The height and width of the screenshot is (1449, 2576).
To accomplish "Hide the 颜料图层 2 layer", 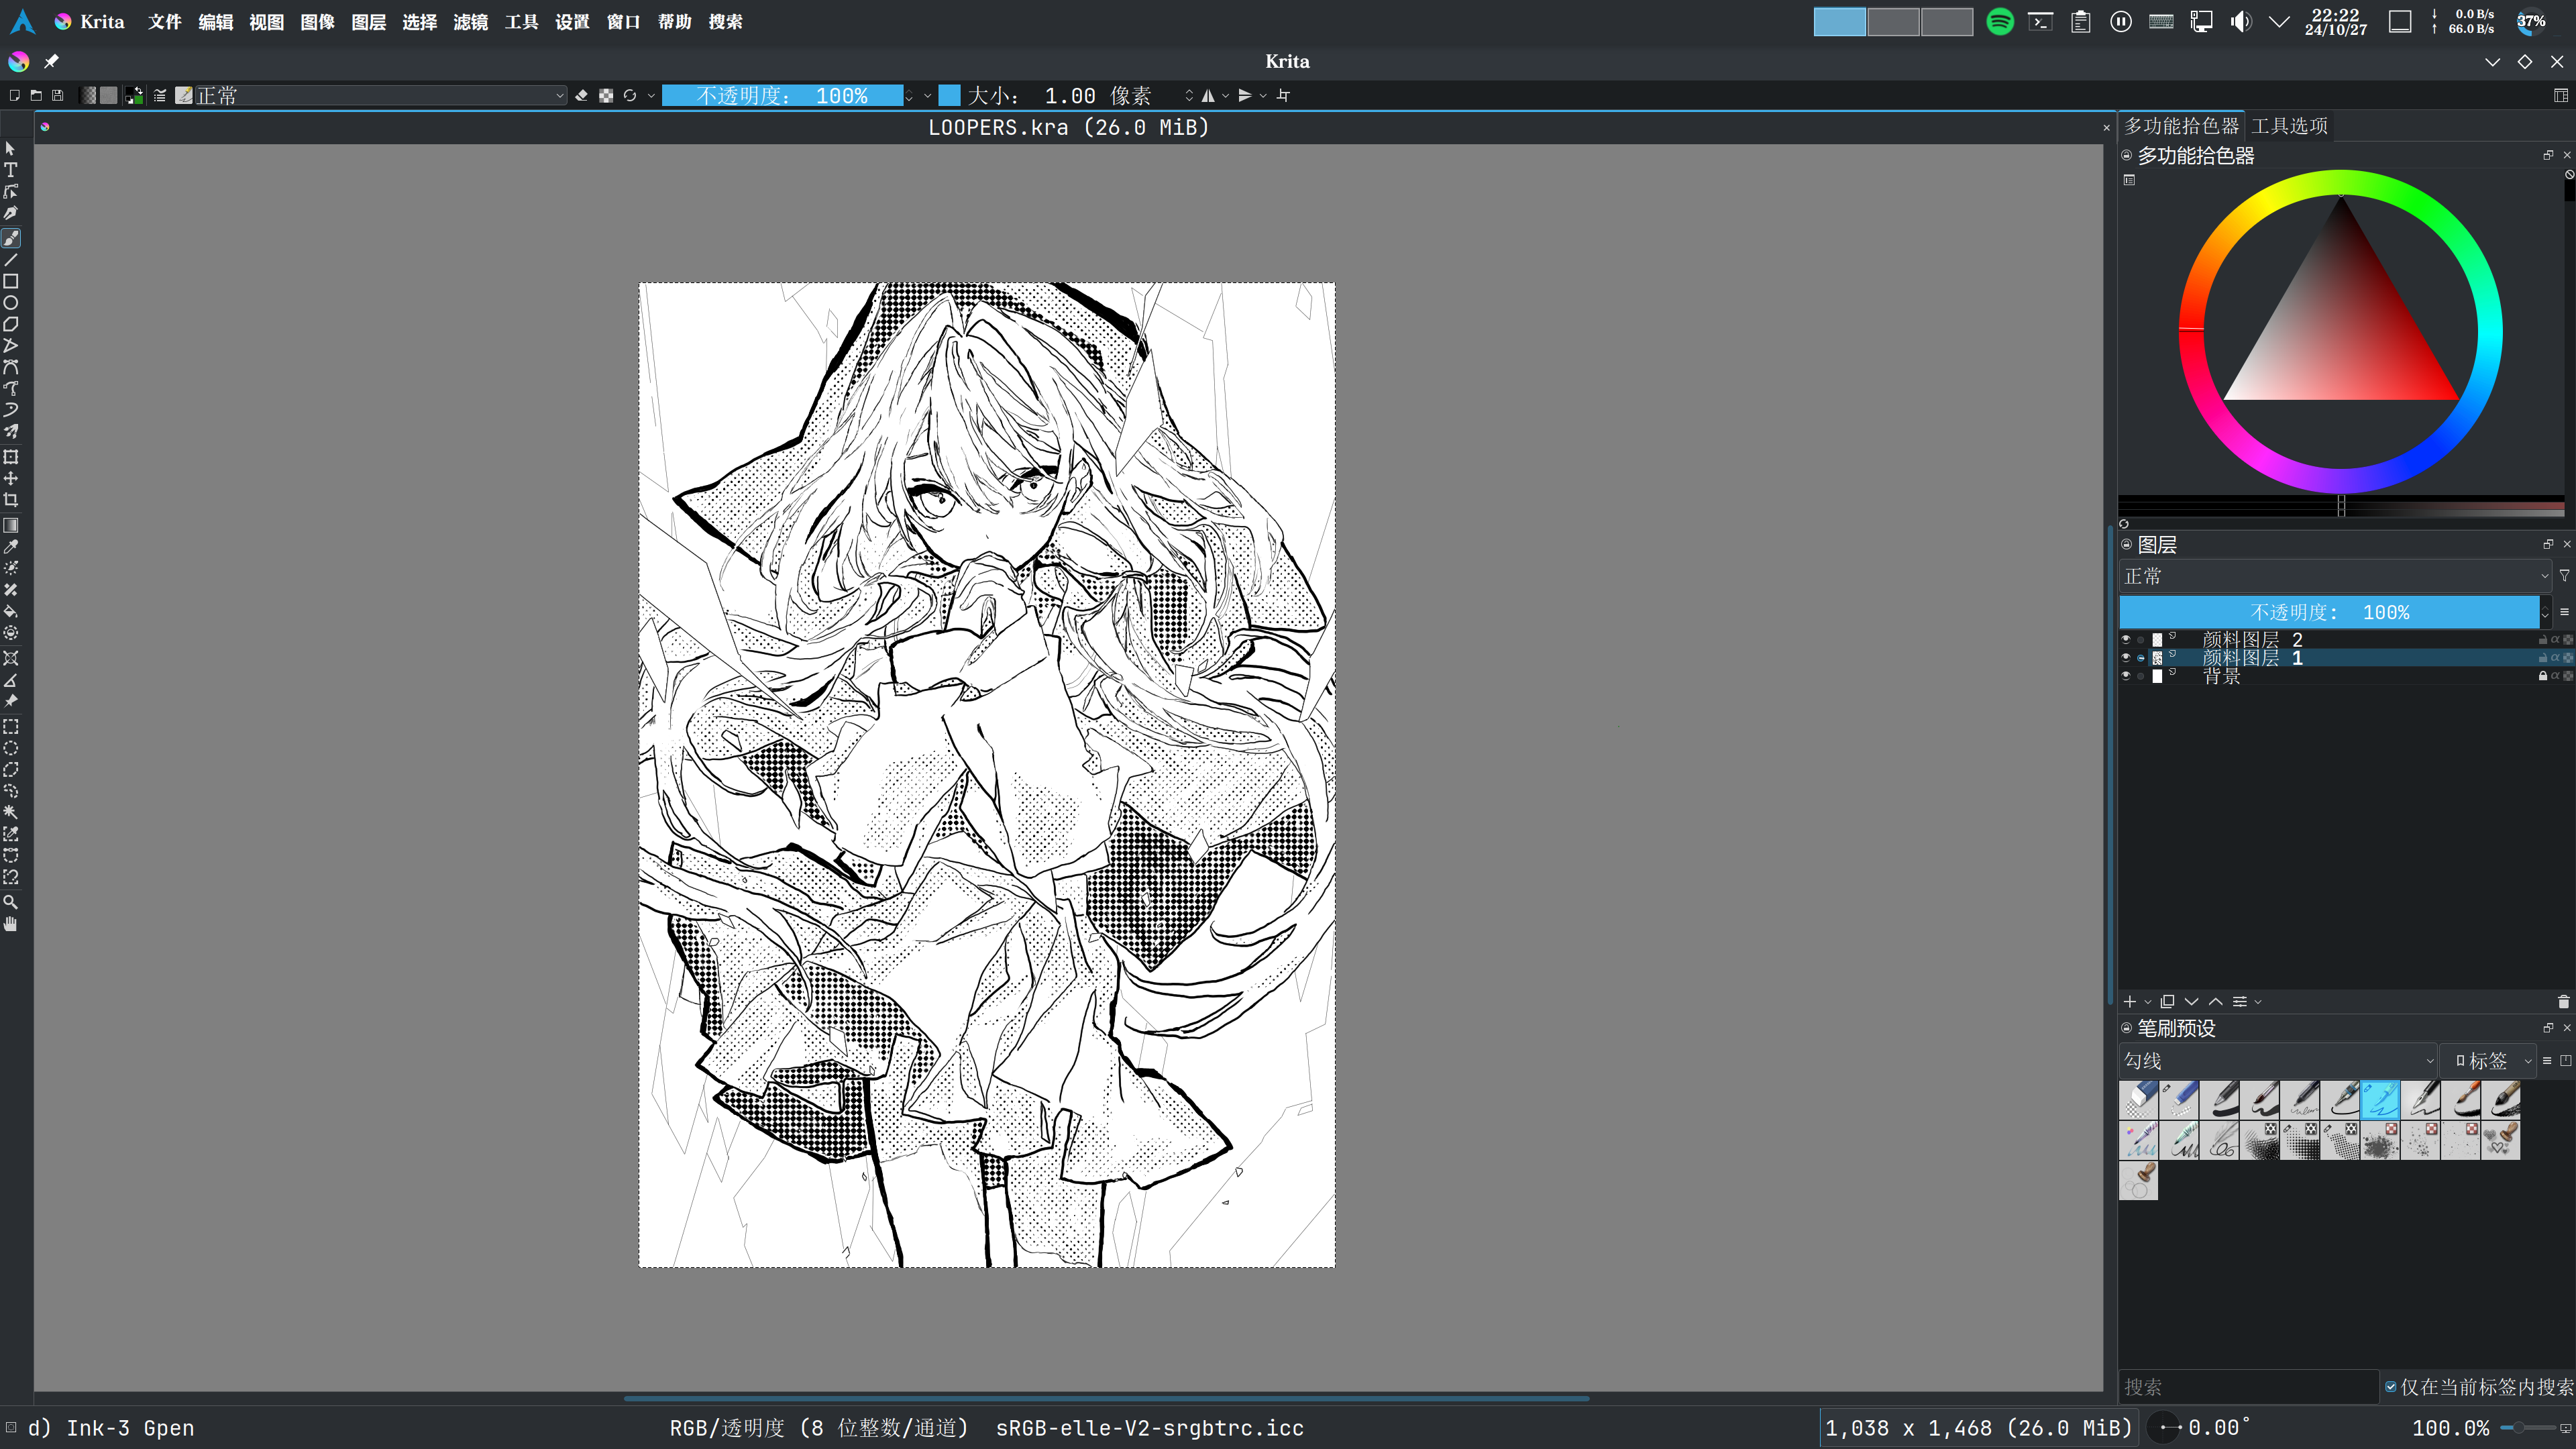I will pyautogui.click(x=2126, y=639).
